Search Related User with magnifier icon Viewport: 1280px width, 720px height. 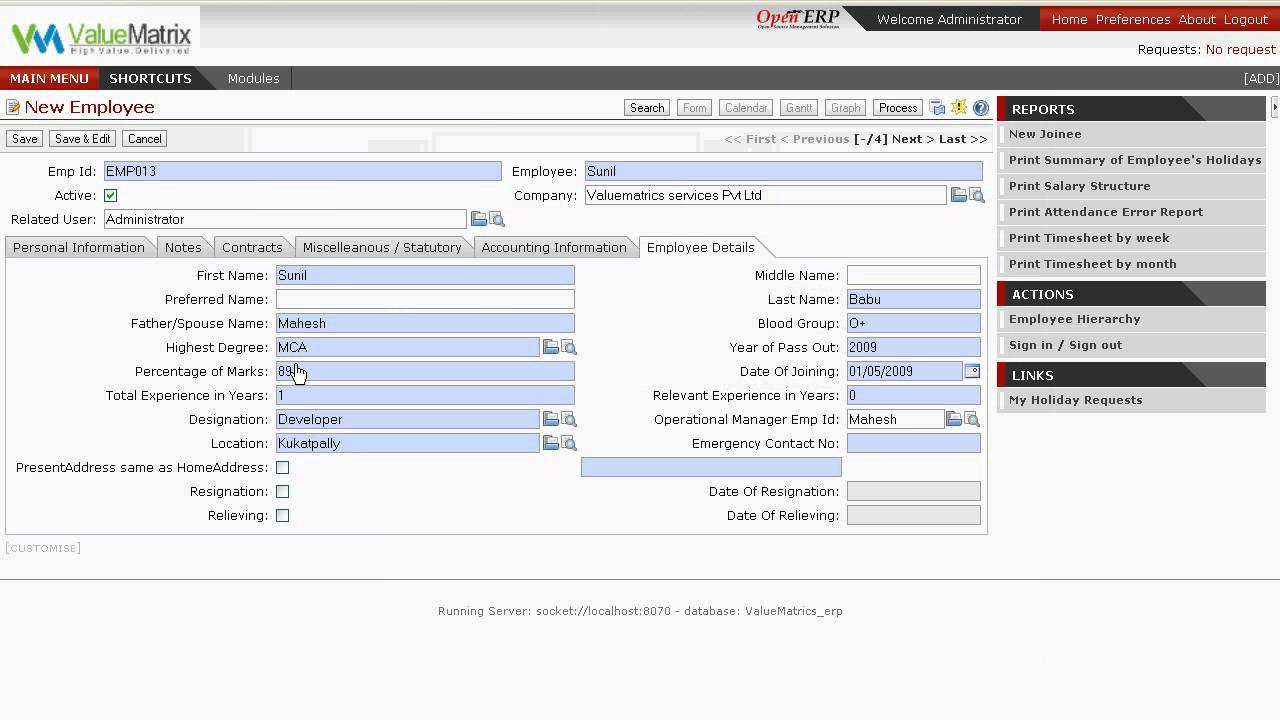[x=497, y=219]
